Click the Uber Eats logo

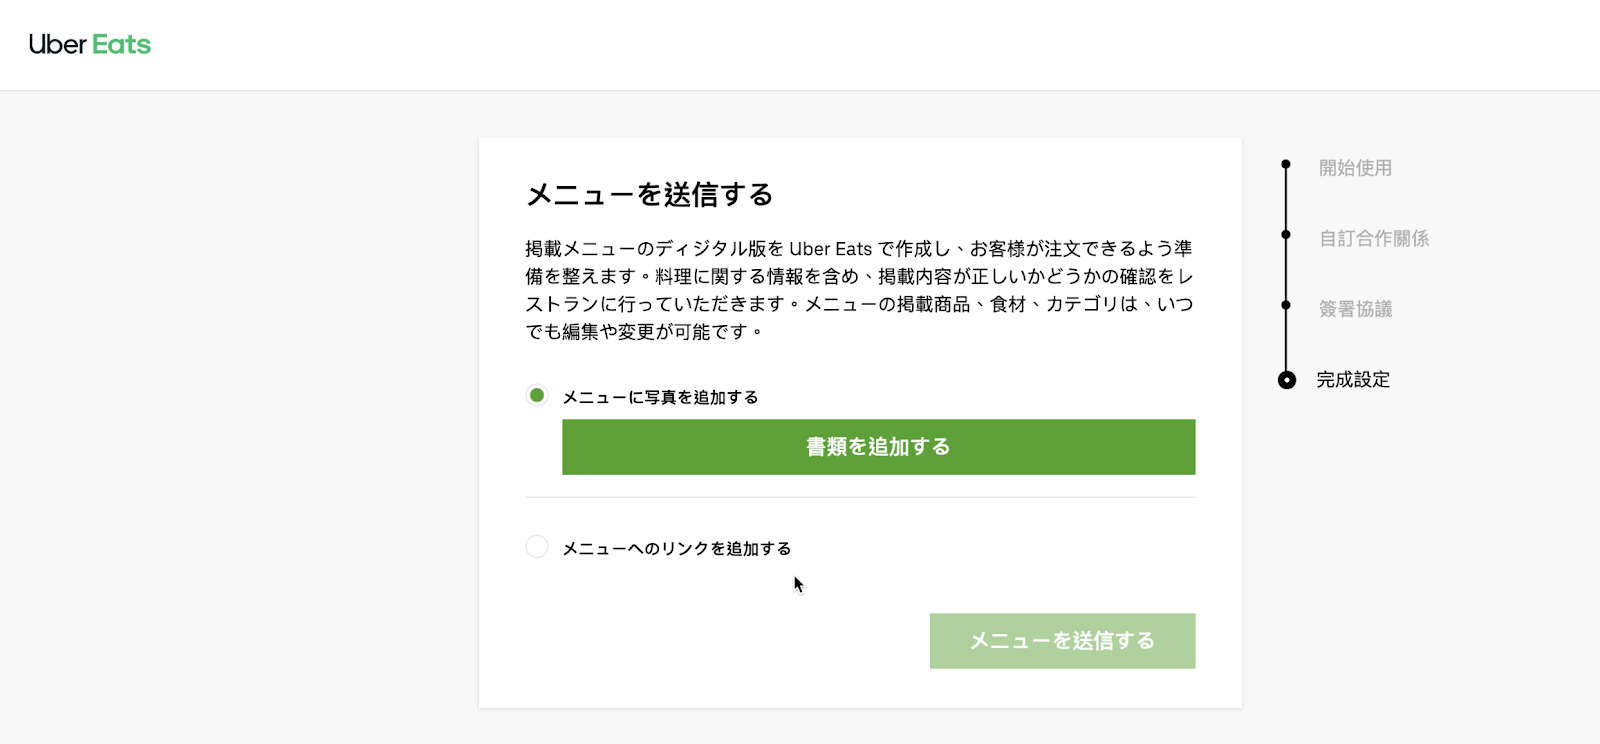click(88, 44)
